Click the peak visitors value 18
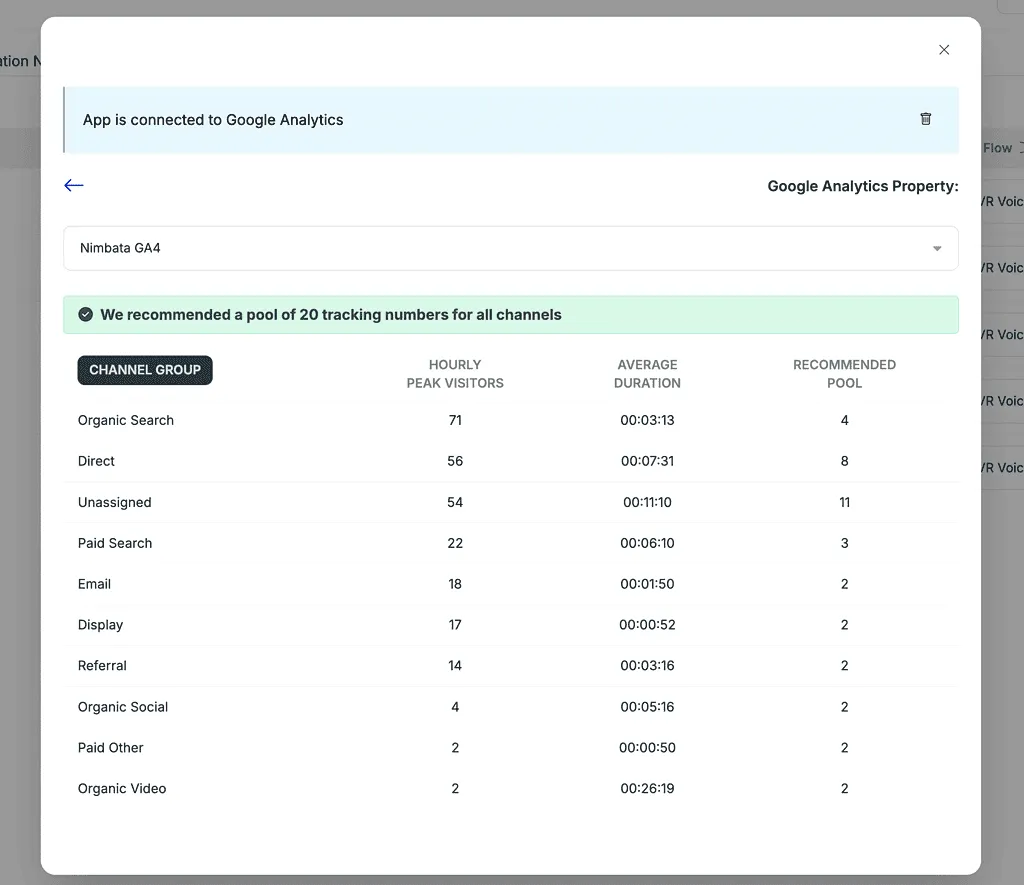The image size is (1024, 885). [455, 584]
